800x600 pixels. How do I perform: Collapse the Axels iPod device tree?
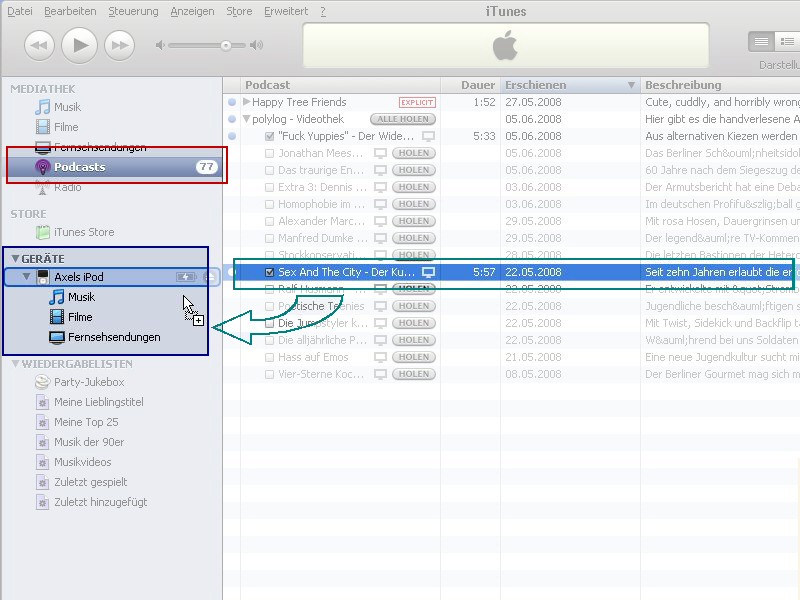[x=27, y=277]
